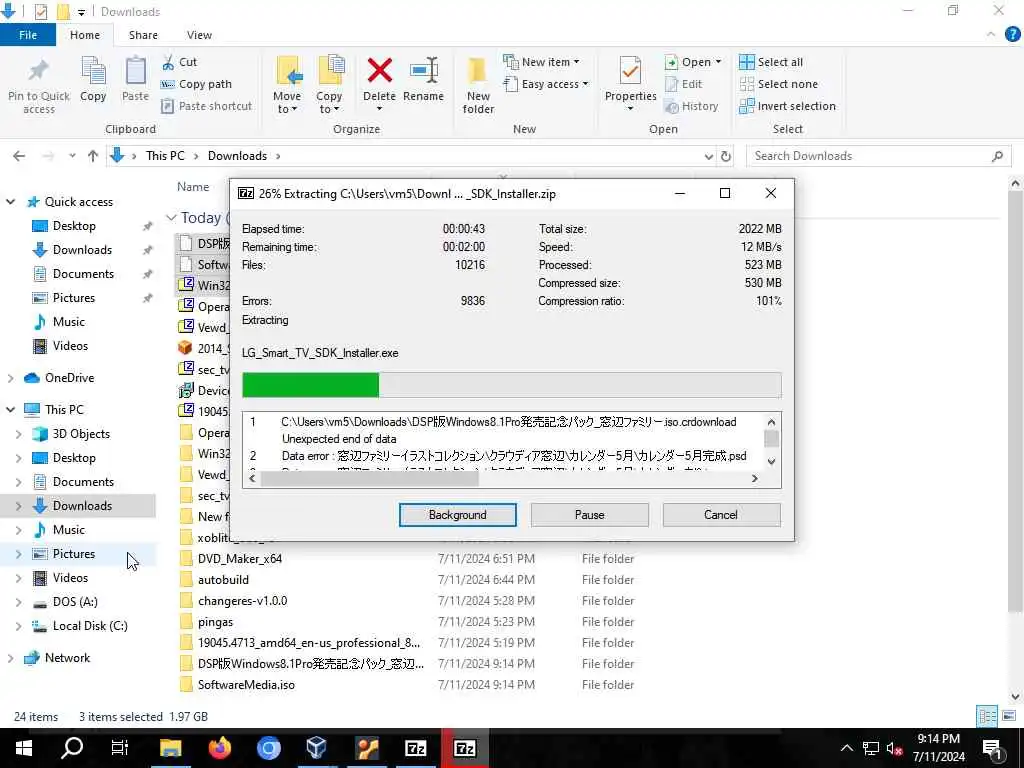The height and width of the screenshot is (768, 1024).
Task: Expand OneDrive tree node
Action: pyautogui.click(x=10, y=378)
